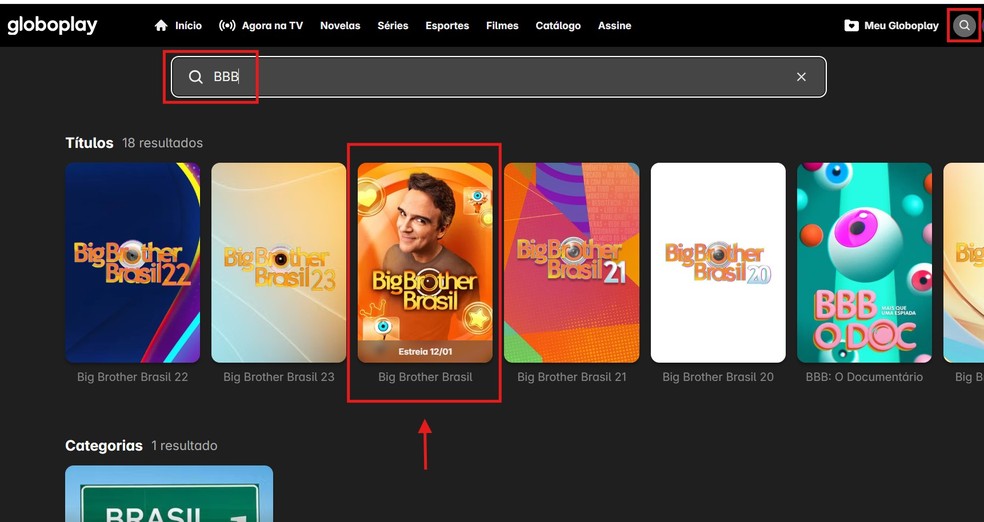Screen dimensions: 984x522
Task: Click the 'Big Brother Brasil 23' title text
Action: pyautogui.click(x=279, y=377)
